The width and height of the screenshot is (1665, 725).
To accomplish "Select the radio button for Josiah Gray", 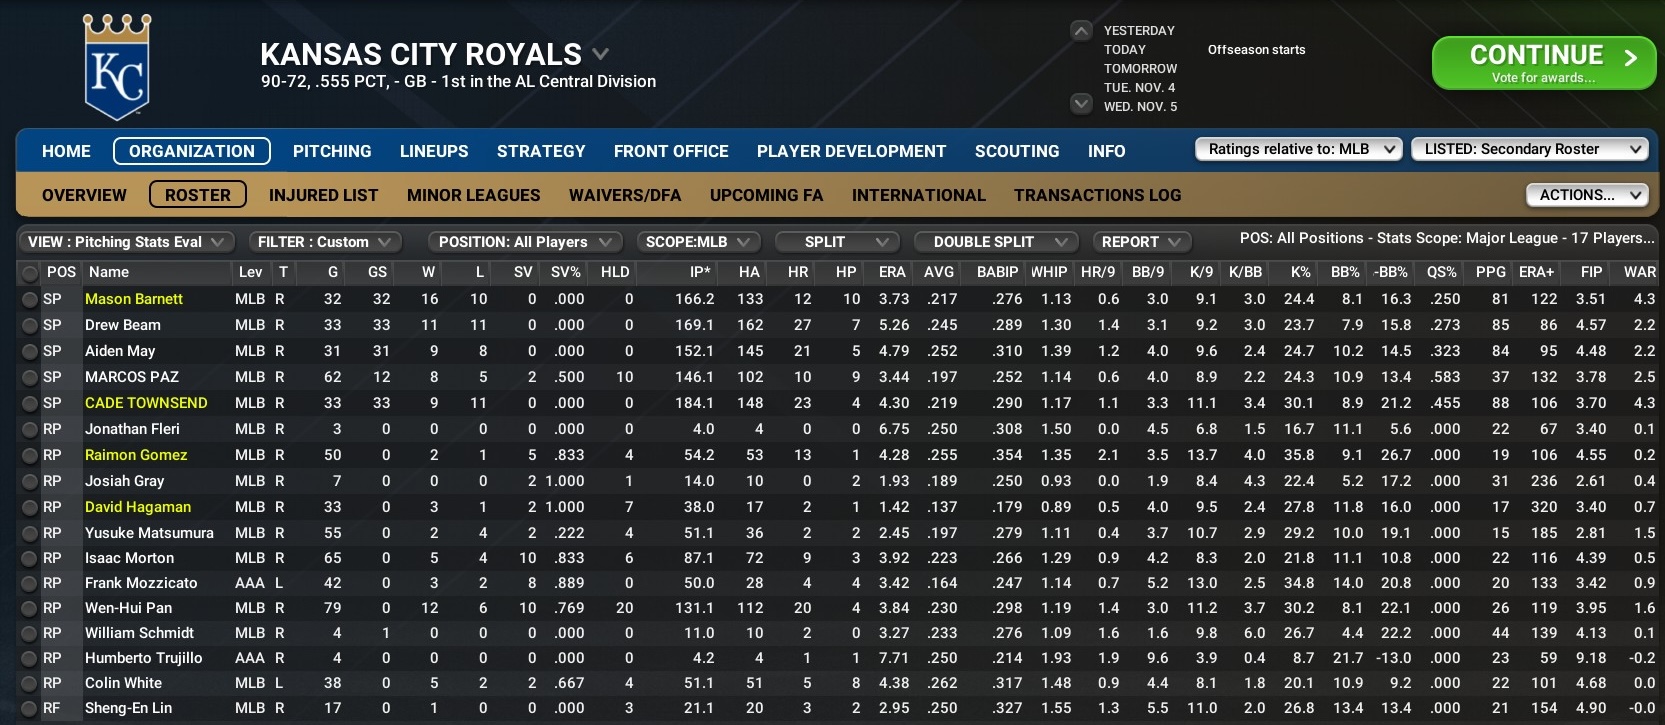I will click(30, 481).
